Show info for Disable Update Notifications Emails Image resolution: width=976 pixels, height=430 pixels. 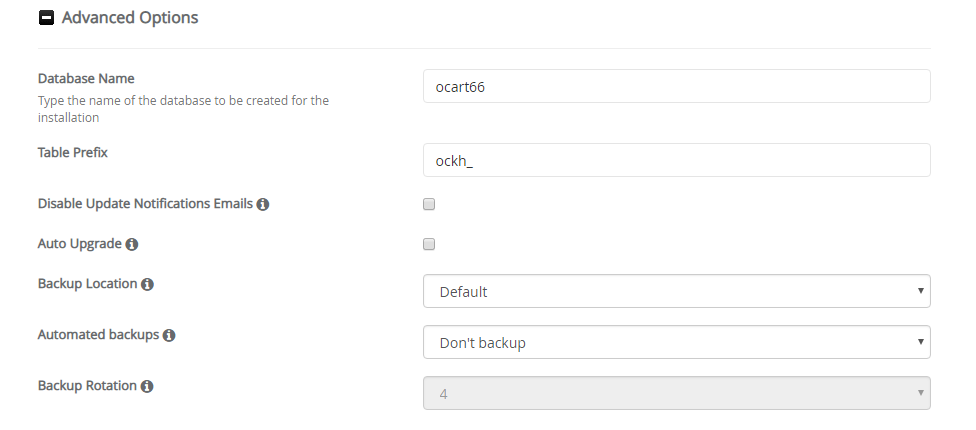263,204
